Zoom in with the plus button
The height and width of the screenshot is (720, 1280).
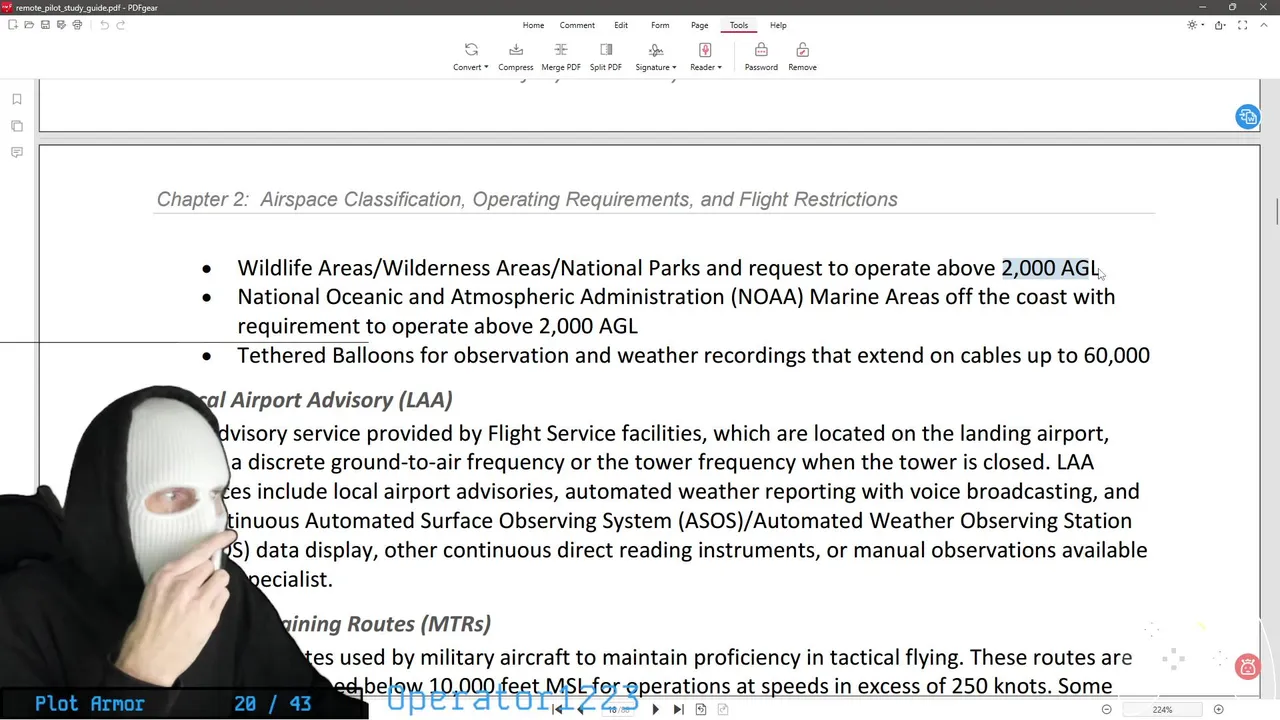click(1218, 709)
